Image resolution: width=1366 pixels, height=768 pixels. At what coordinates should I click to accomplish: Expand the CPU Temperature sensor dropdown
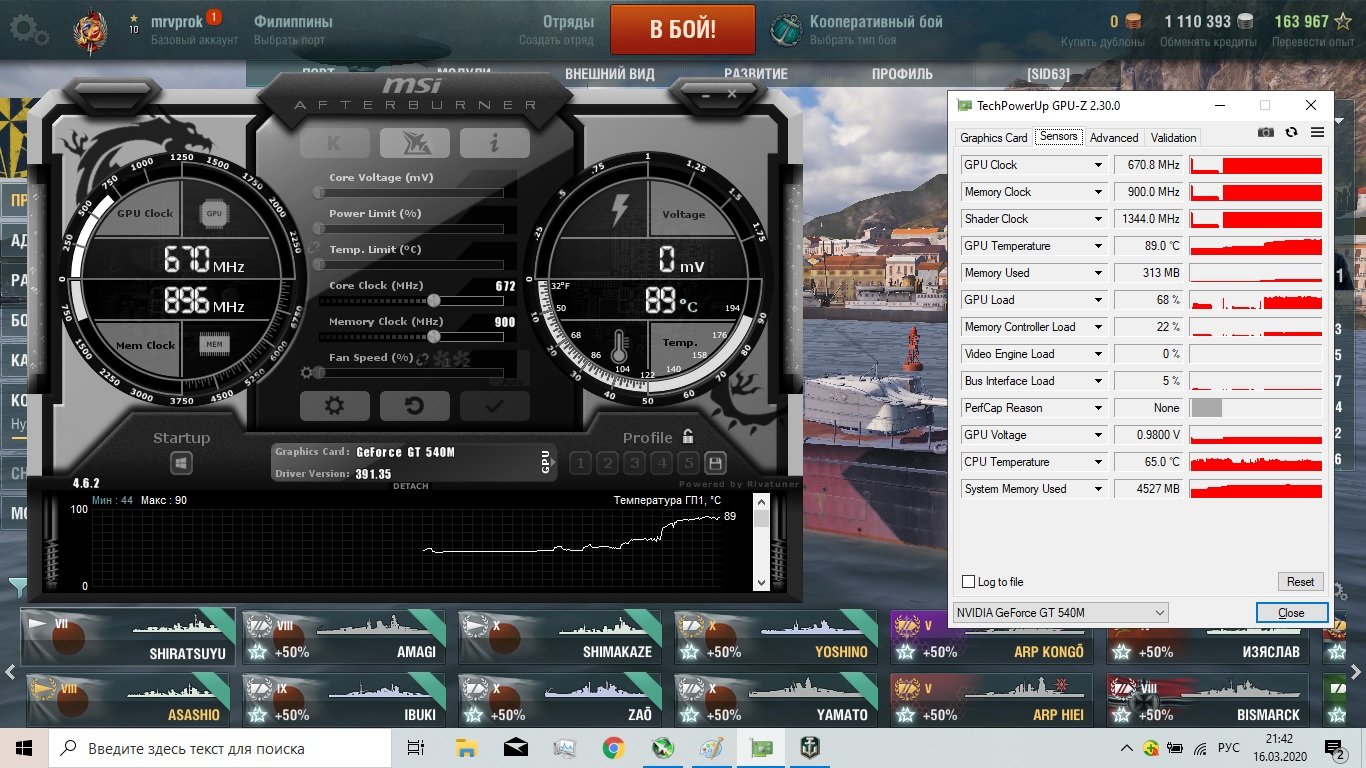point(1098,462)
